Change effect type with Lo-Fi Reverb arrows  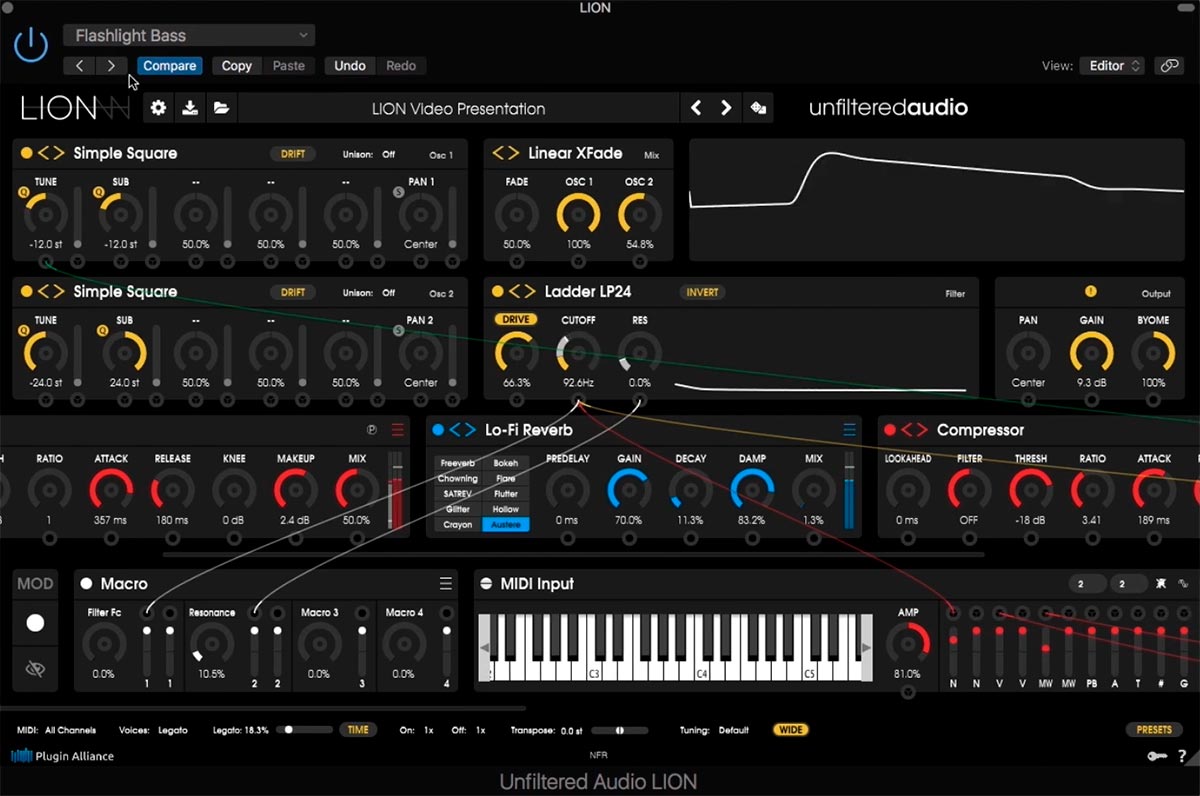[463, 430]
